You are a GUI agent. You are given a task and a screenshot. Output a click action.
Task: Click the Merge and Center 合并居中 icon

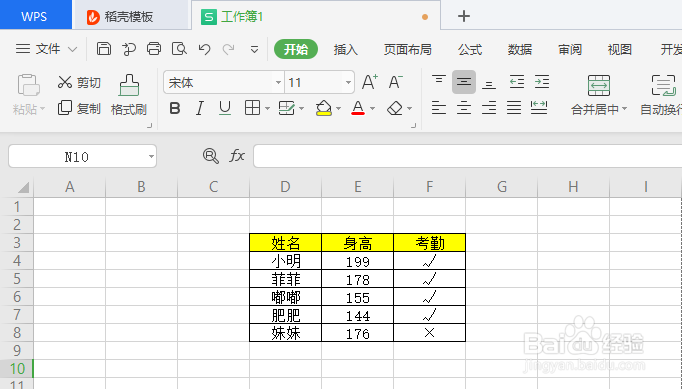coord(598,85)
